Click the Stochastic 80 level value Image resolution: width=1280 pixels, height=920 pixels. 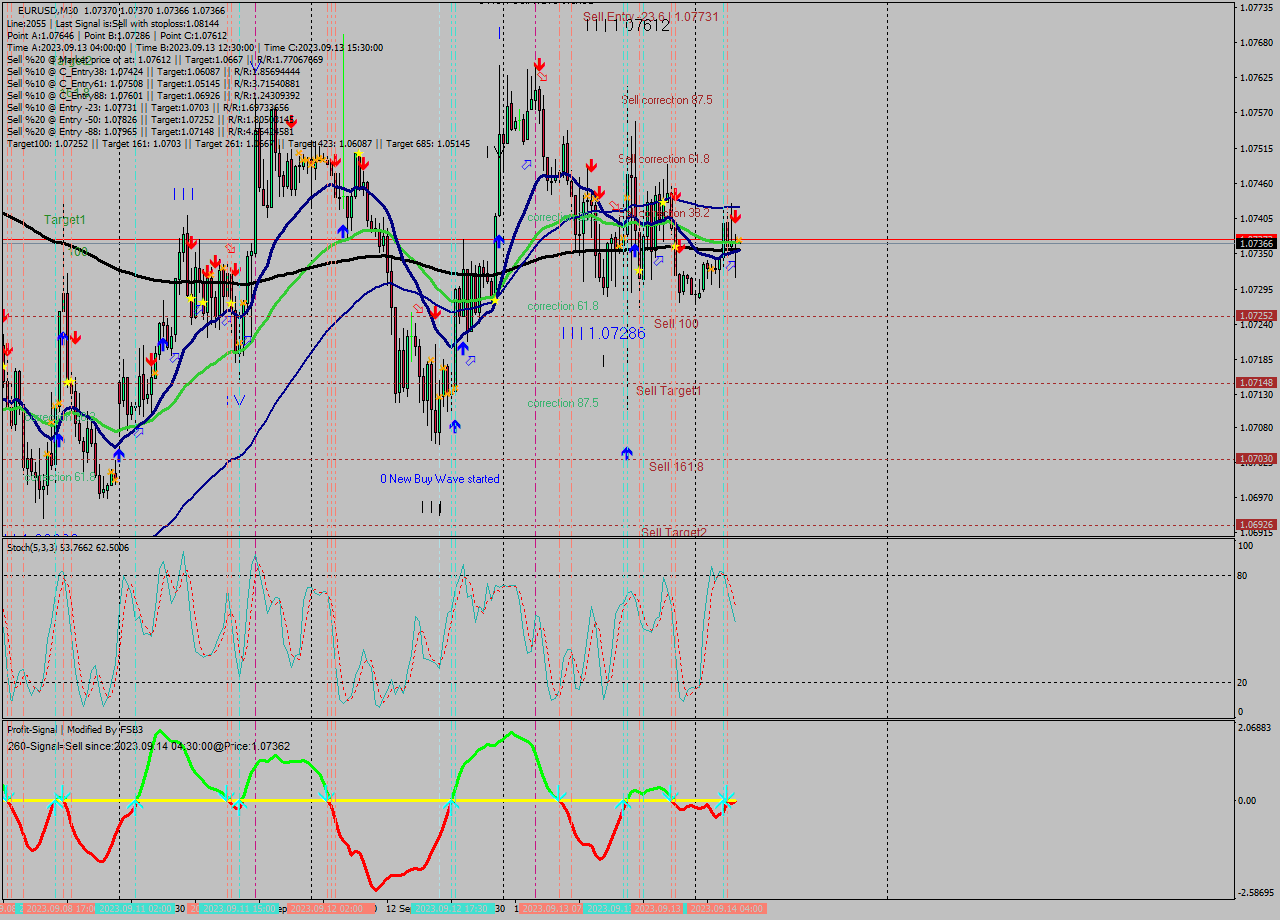[x=1243, y=575]
